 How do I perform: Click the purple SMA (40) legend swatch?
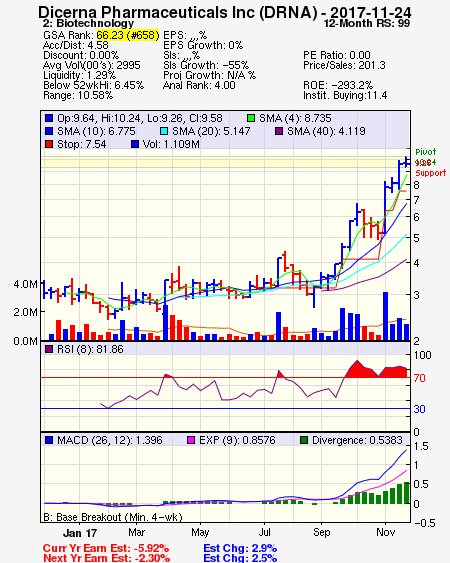(279, 131)
